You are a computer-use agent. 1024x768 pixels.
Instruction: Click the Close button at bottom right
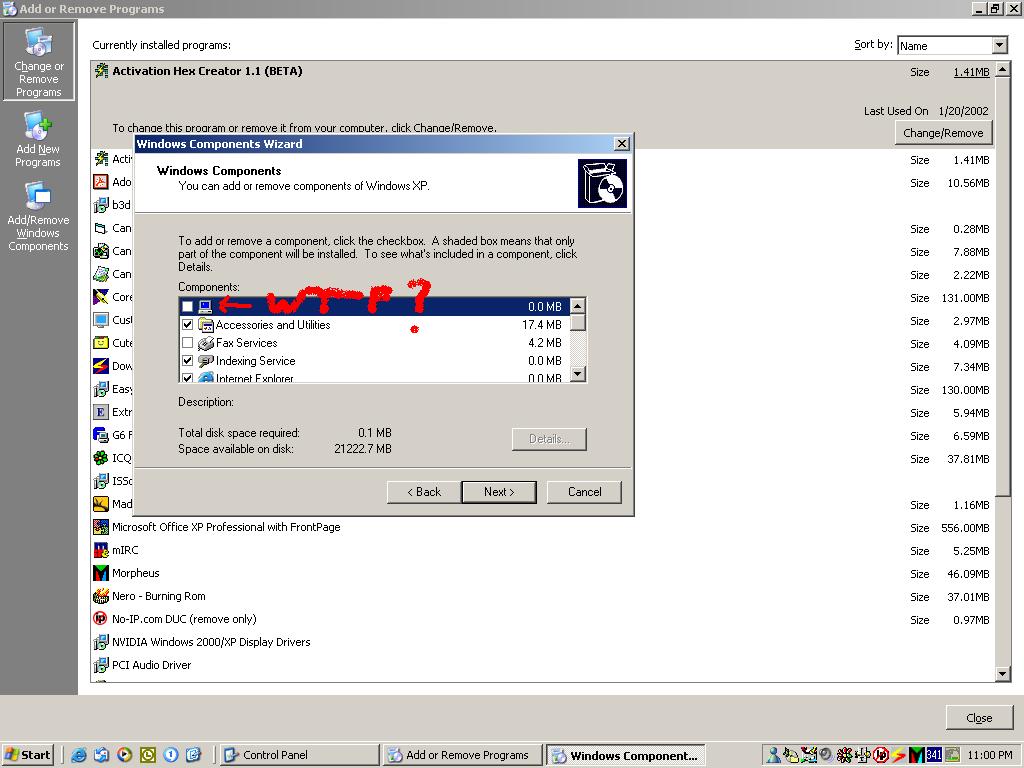(979, 718)
